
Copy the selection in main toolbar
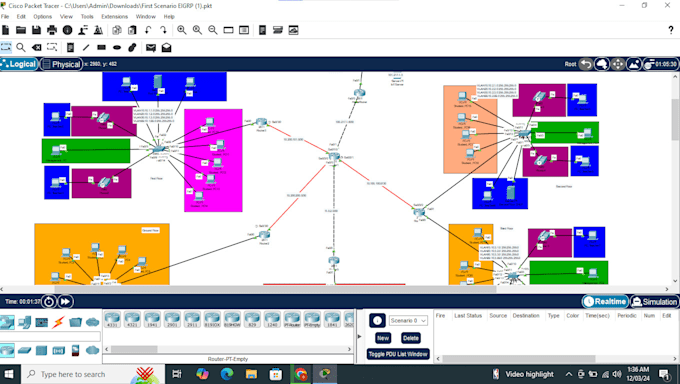point(117,30)
